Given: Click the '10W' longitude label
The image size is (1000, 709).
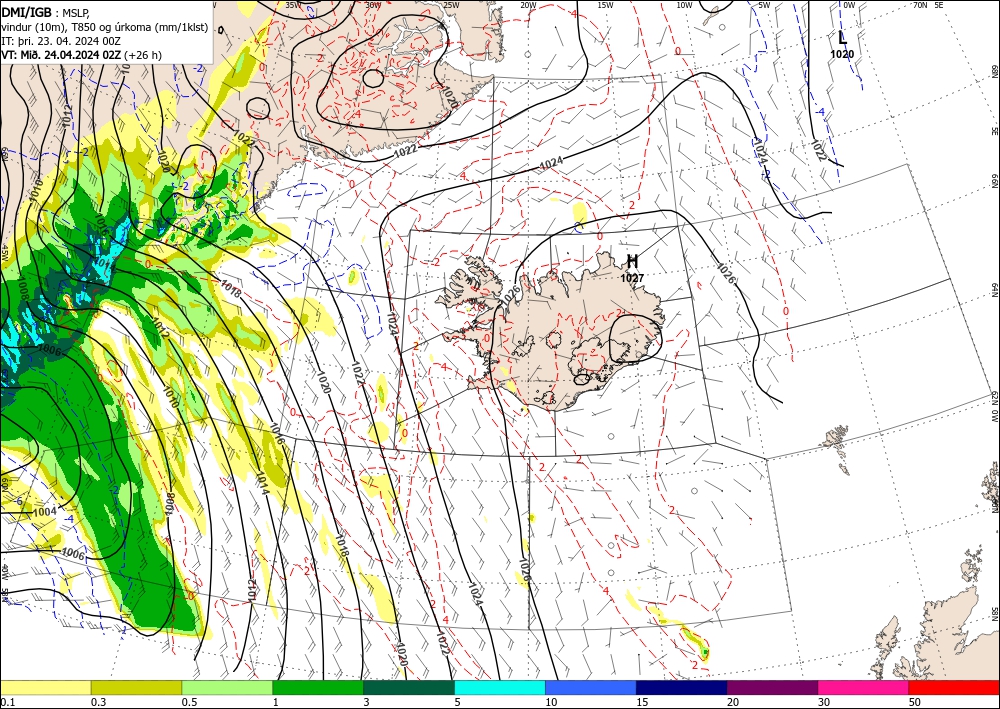Looking at the screenshot, I should pyautogui.click(x=684, y=5).
